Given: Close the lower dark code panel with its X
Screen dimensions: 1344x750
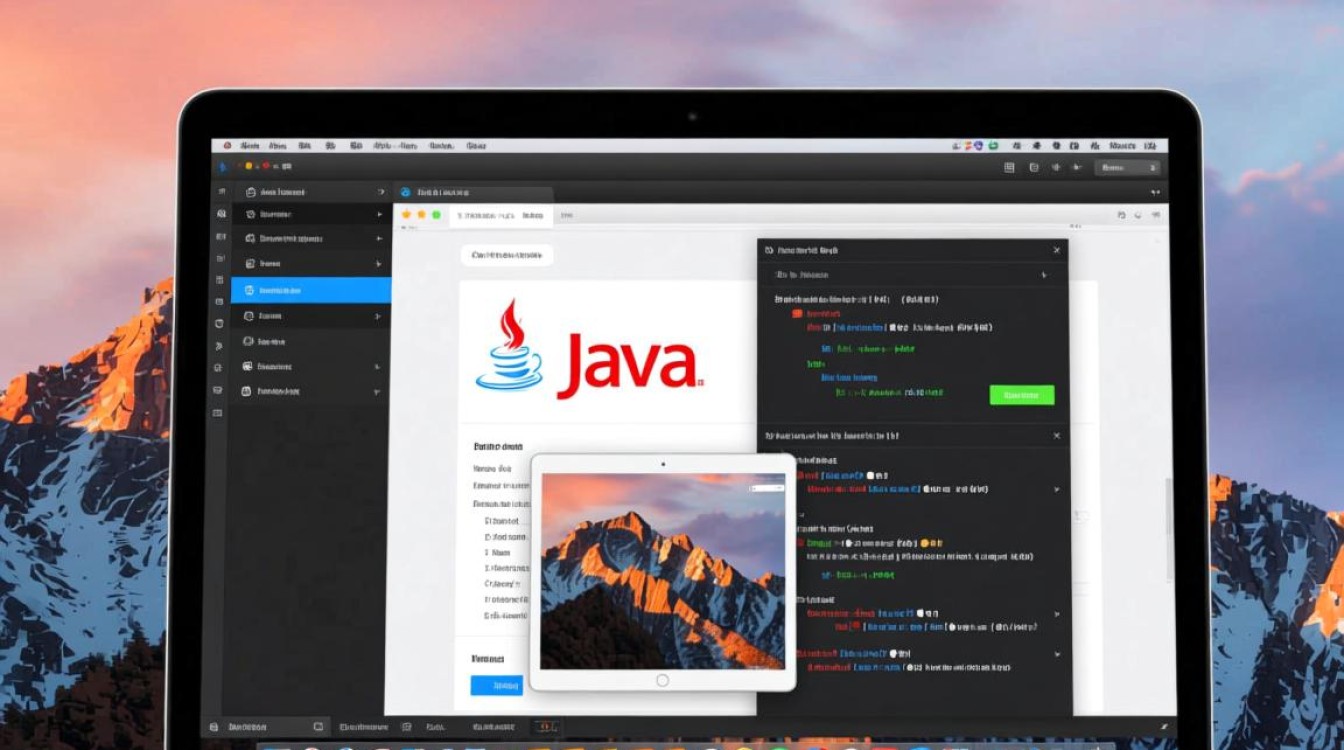Looking at the screenshot, I should (1056, 436).
